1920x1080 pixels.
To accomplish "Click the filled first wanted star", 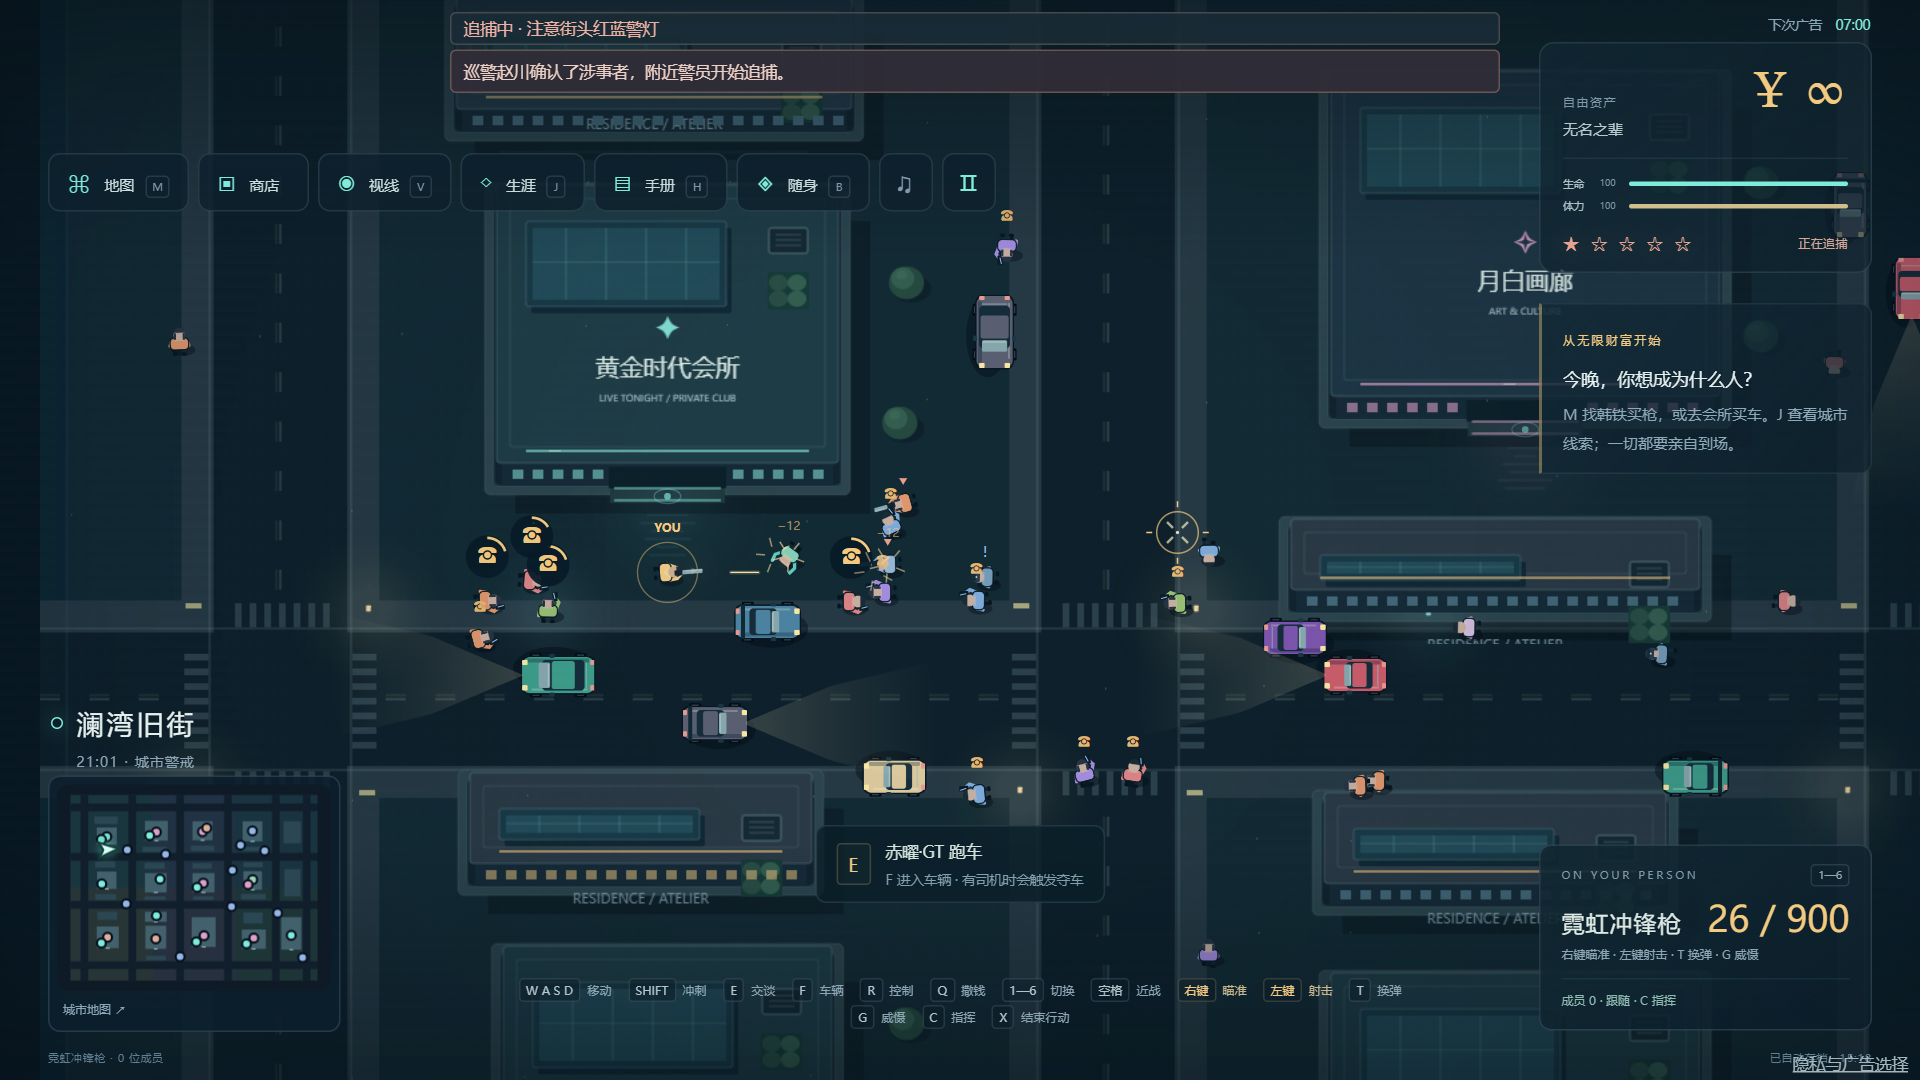I will click(x=1571, y=244).
